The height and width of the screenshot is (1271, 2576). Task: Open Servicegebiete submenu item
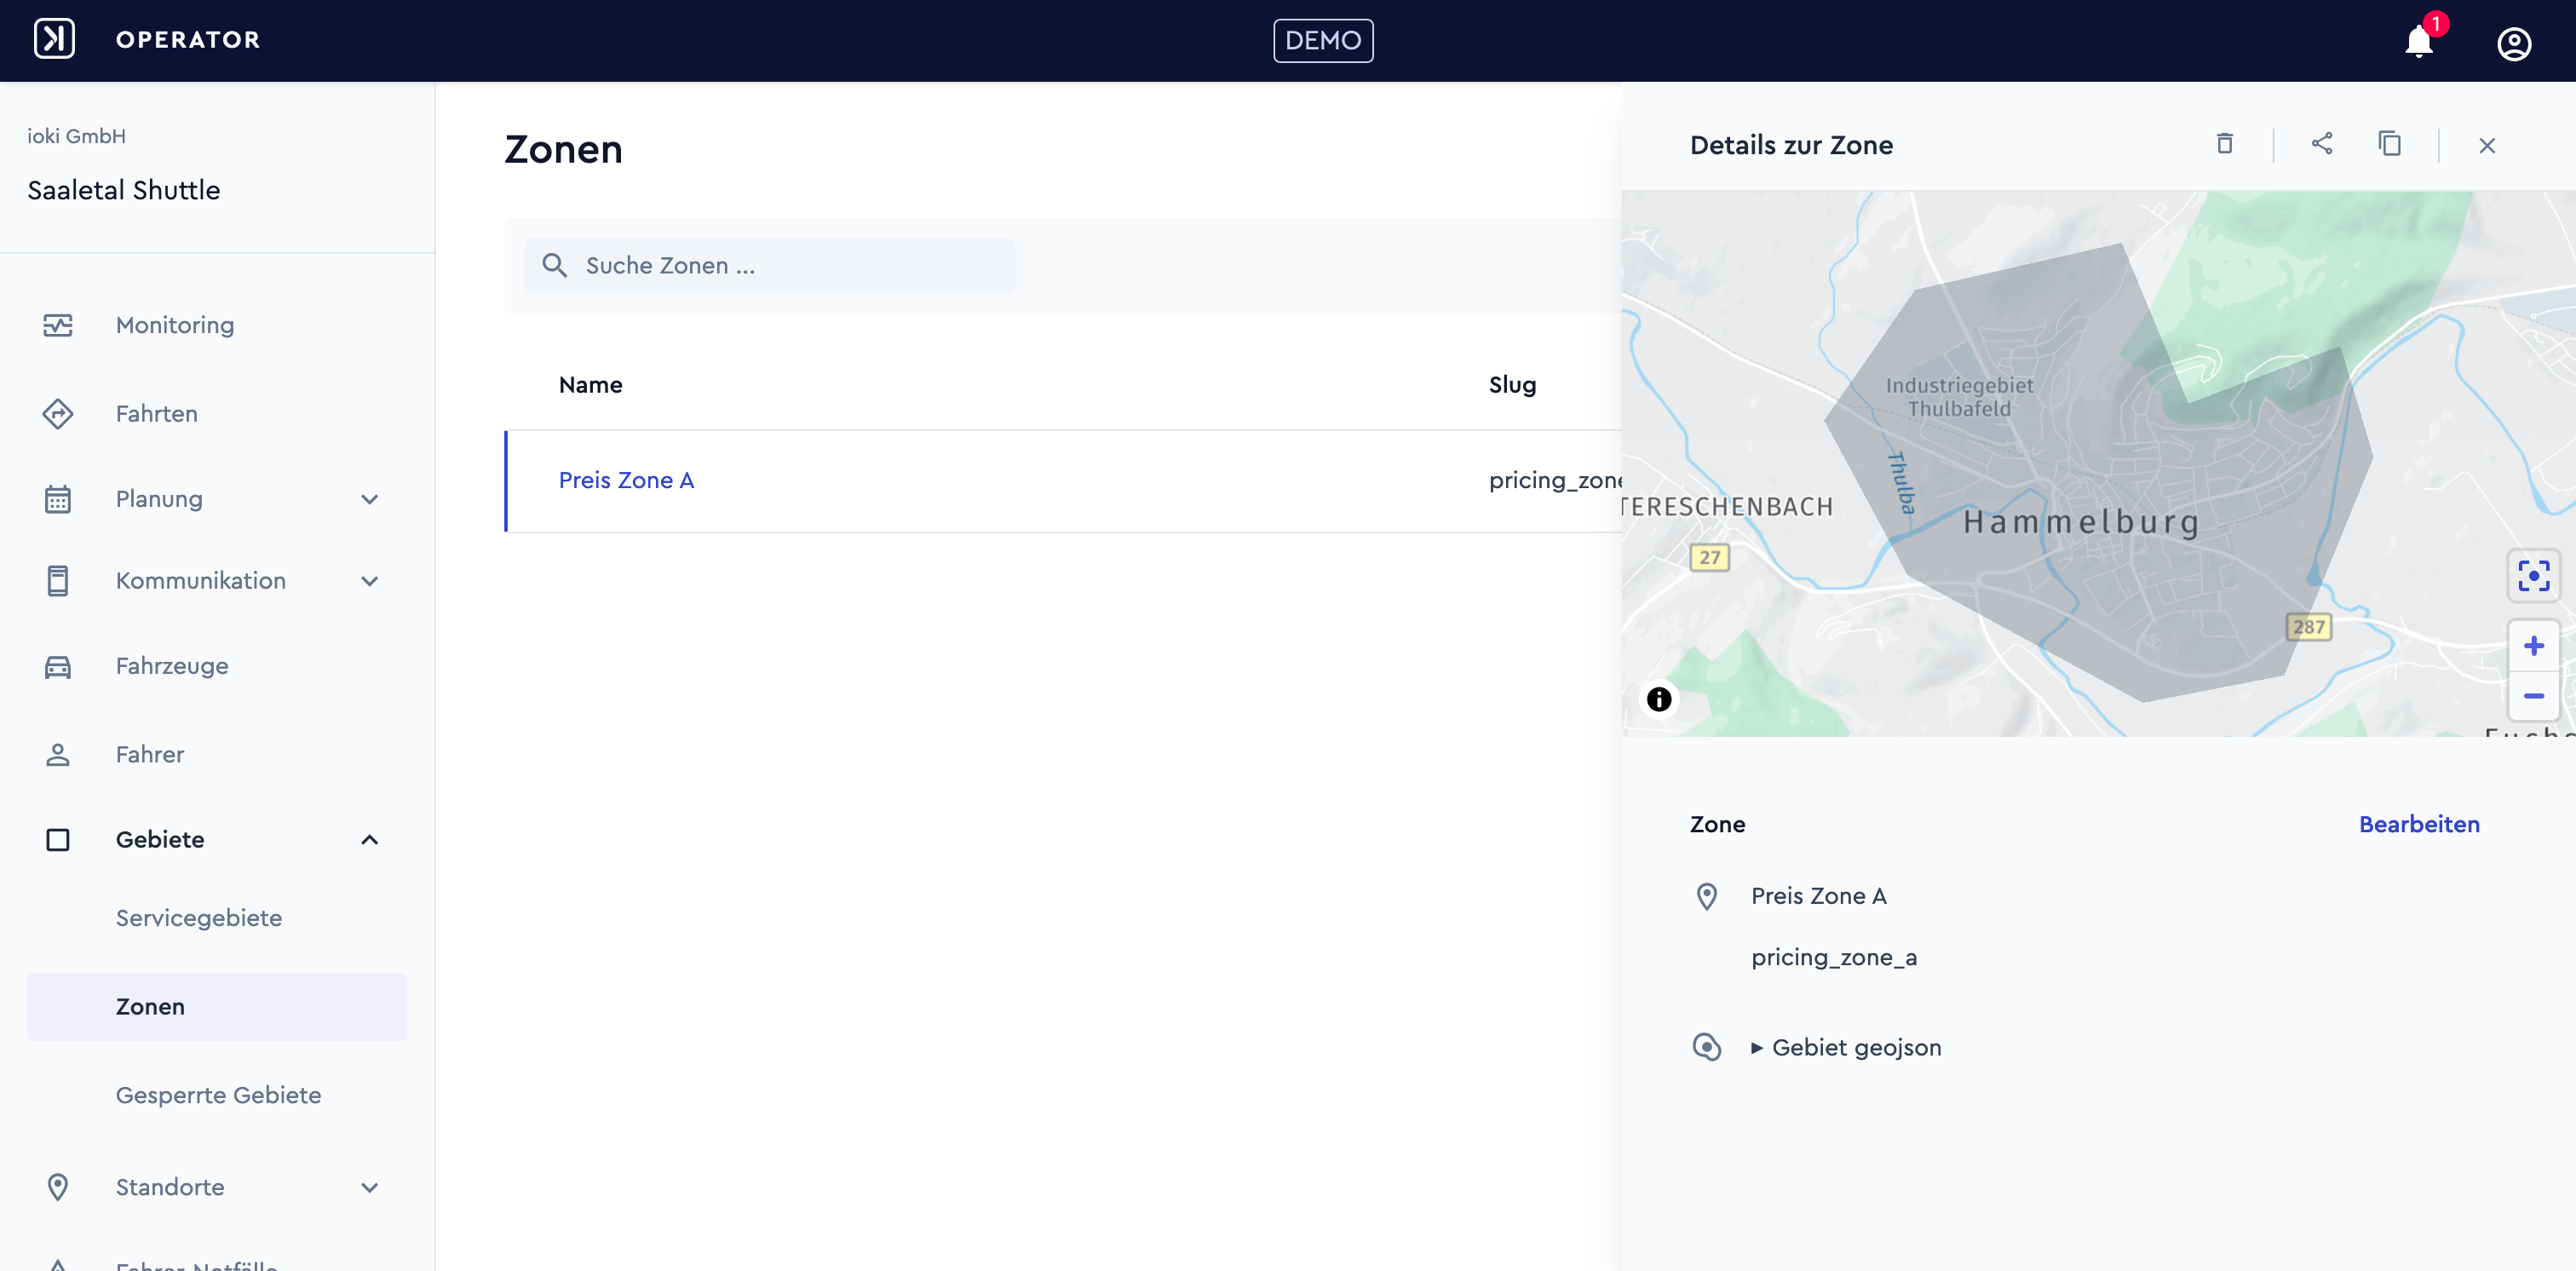199,918
